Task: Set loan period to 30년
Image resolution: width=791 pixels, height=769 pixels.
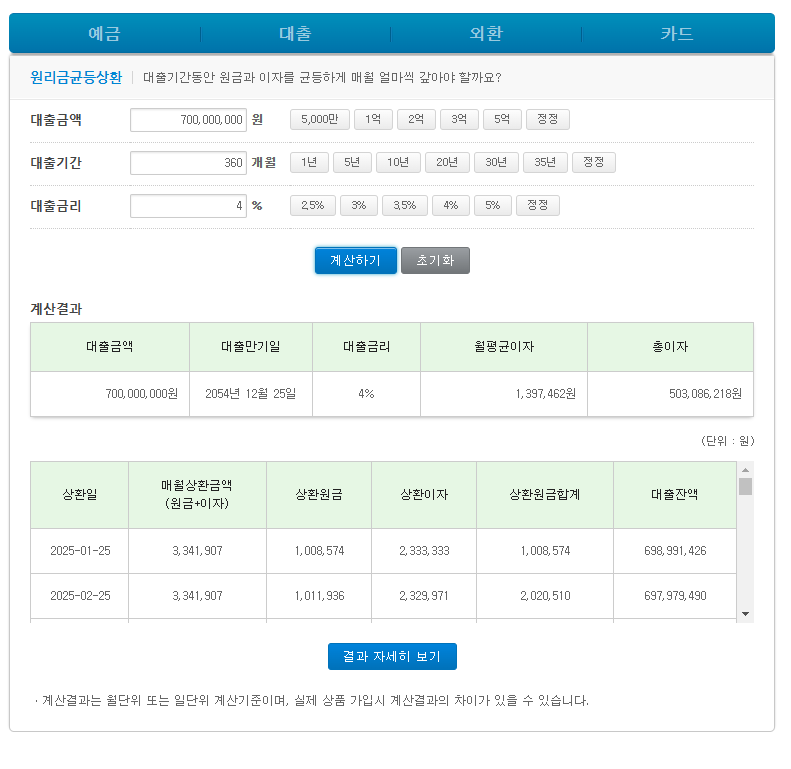Action: (x=496, y=162)
